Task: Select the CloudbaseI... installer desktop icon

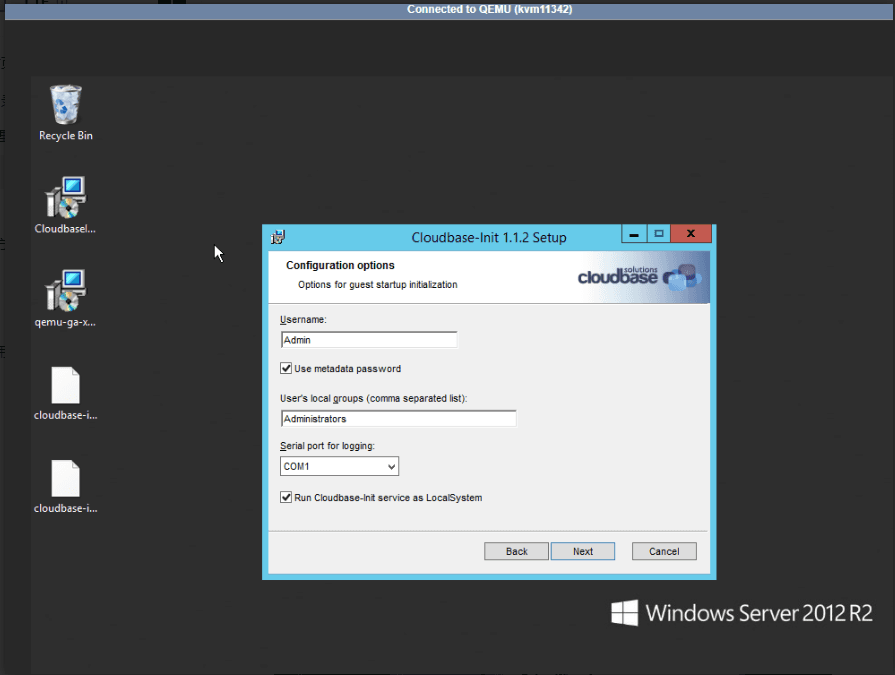Action: (x=65, y=205)
